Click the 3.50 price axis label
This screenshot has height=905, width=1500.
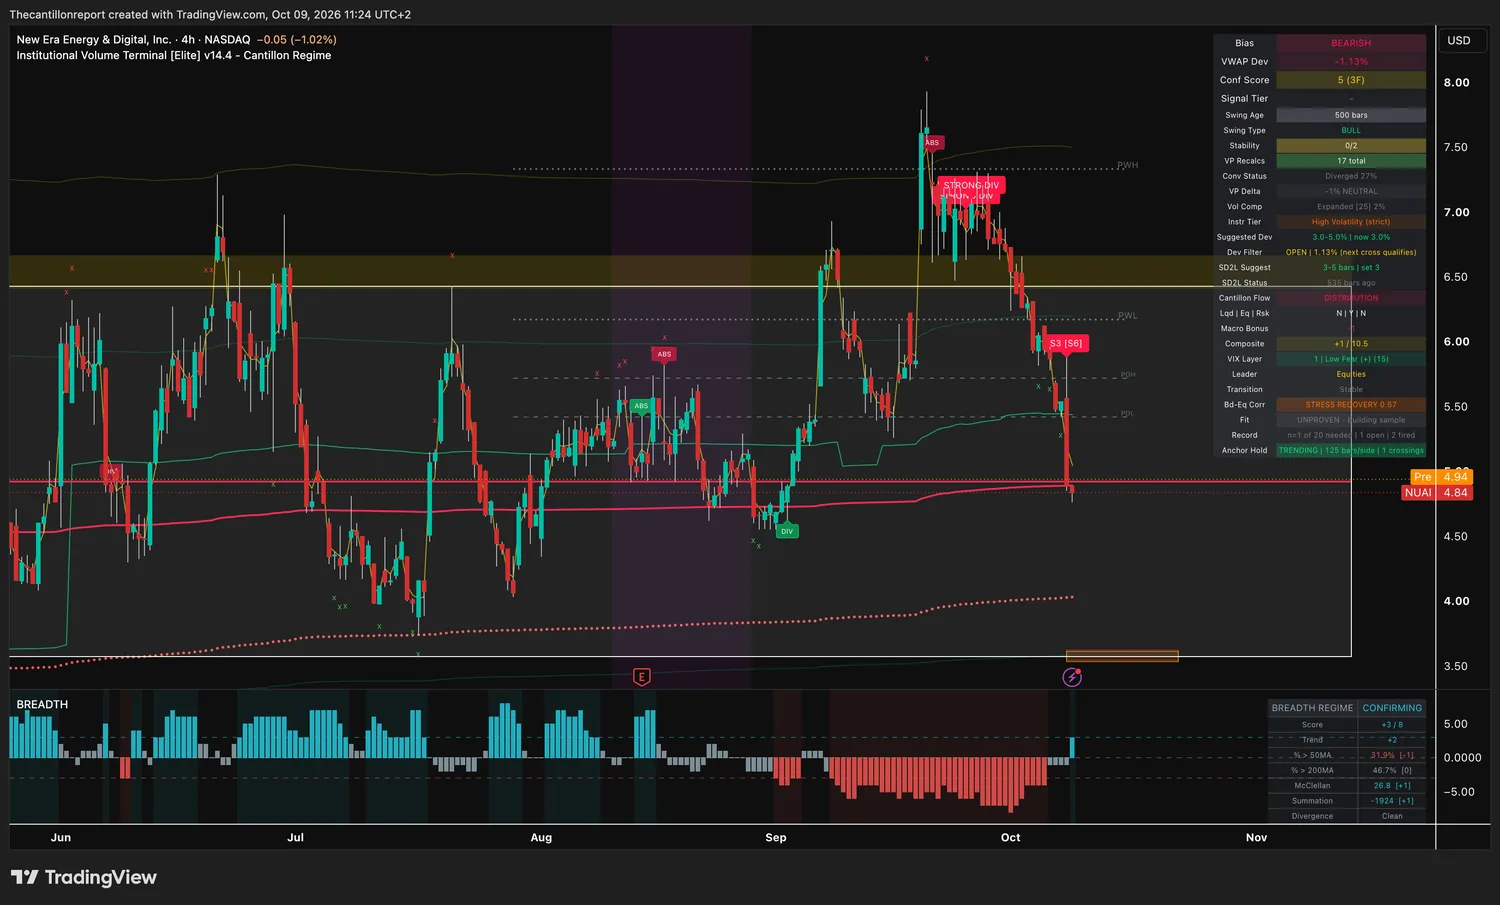pos(1456,666)
